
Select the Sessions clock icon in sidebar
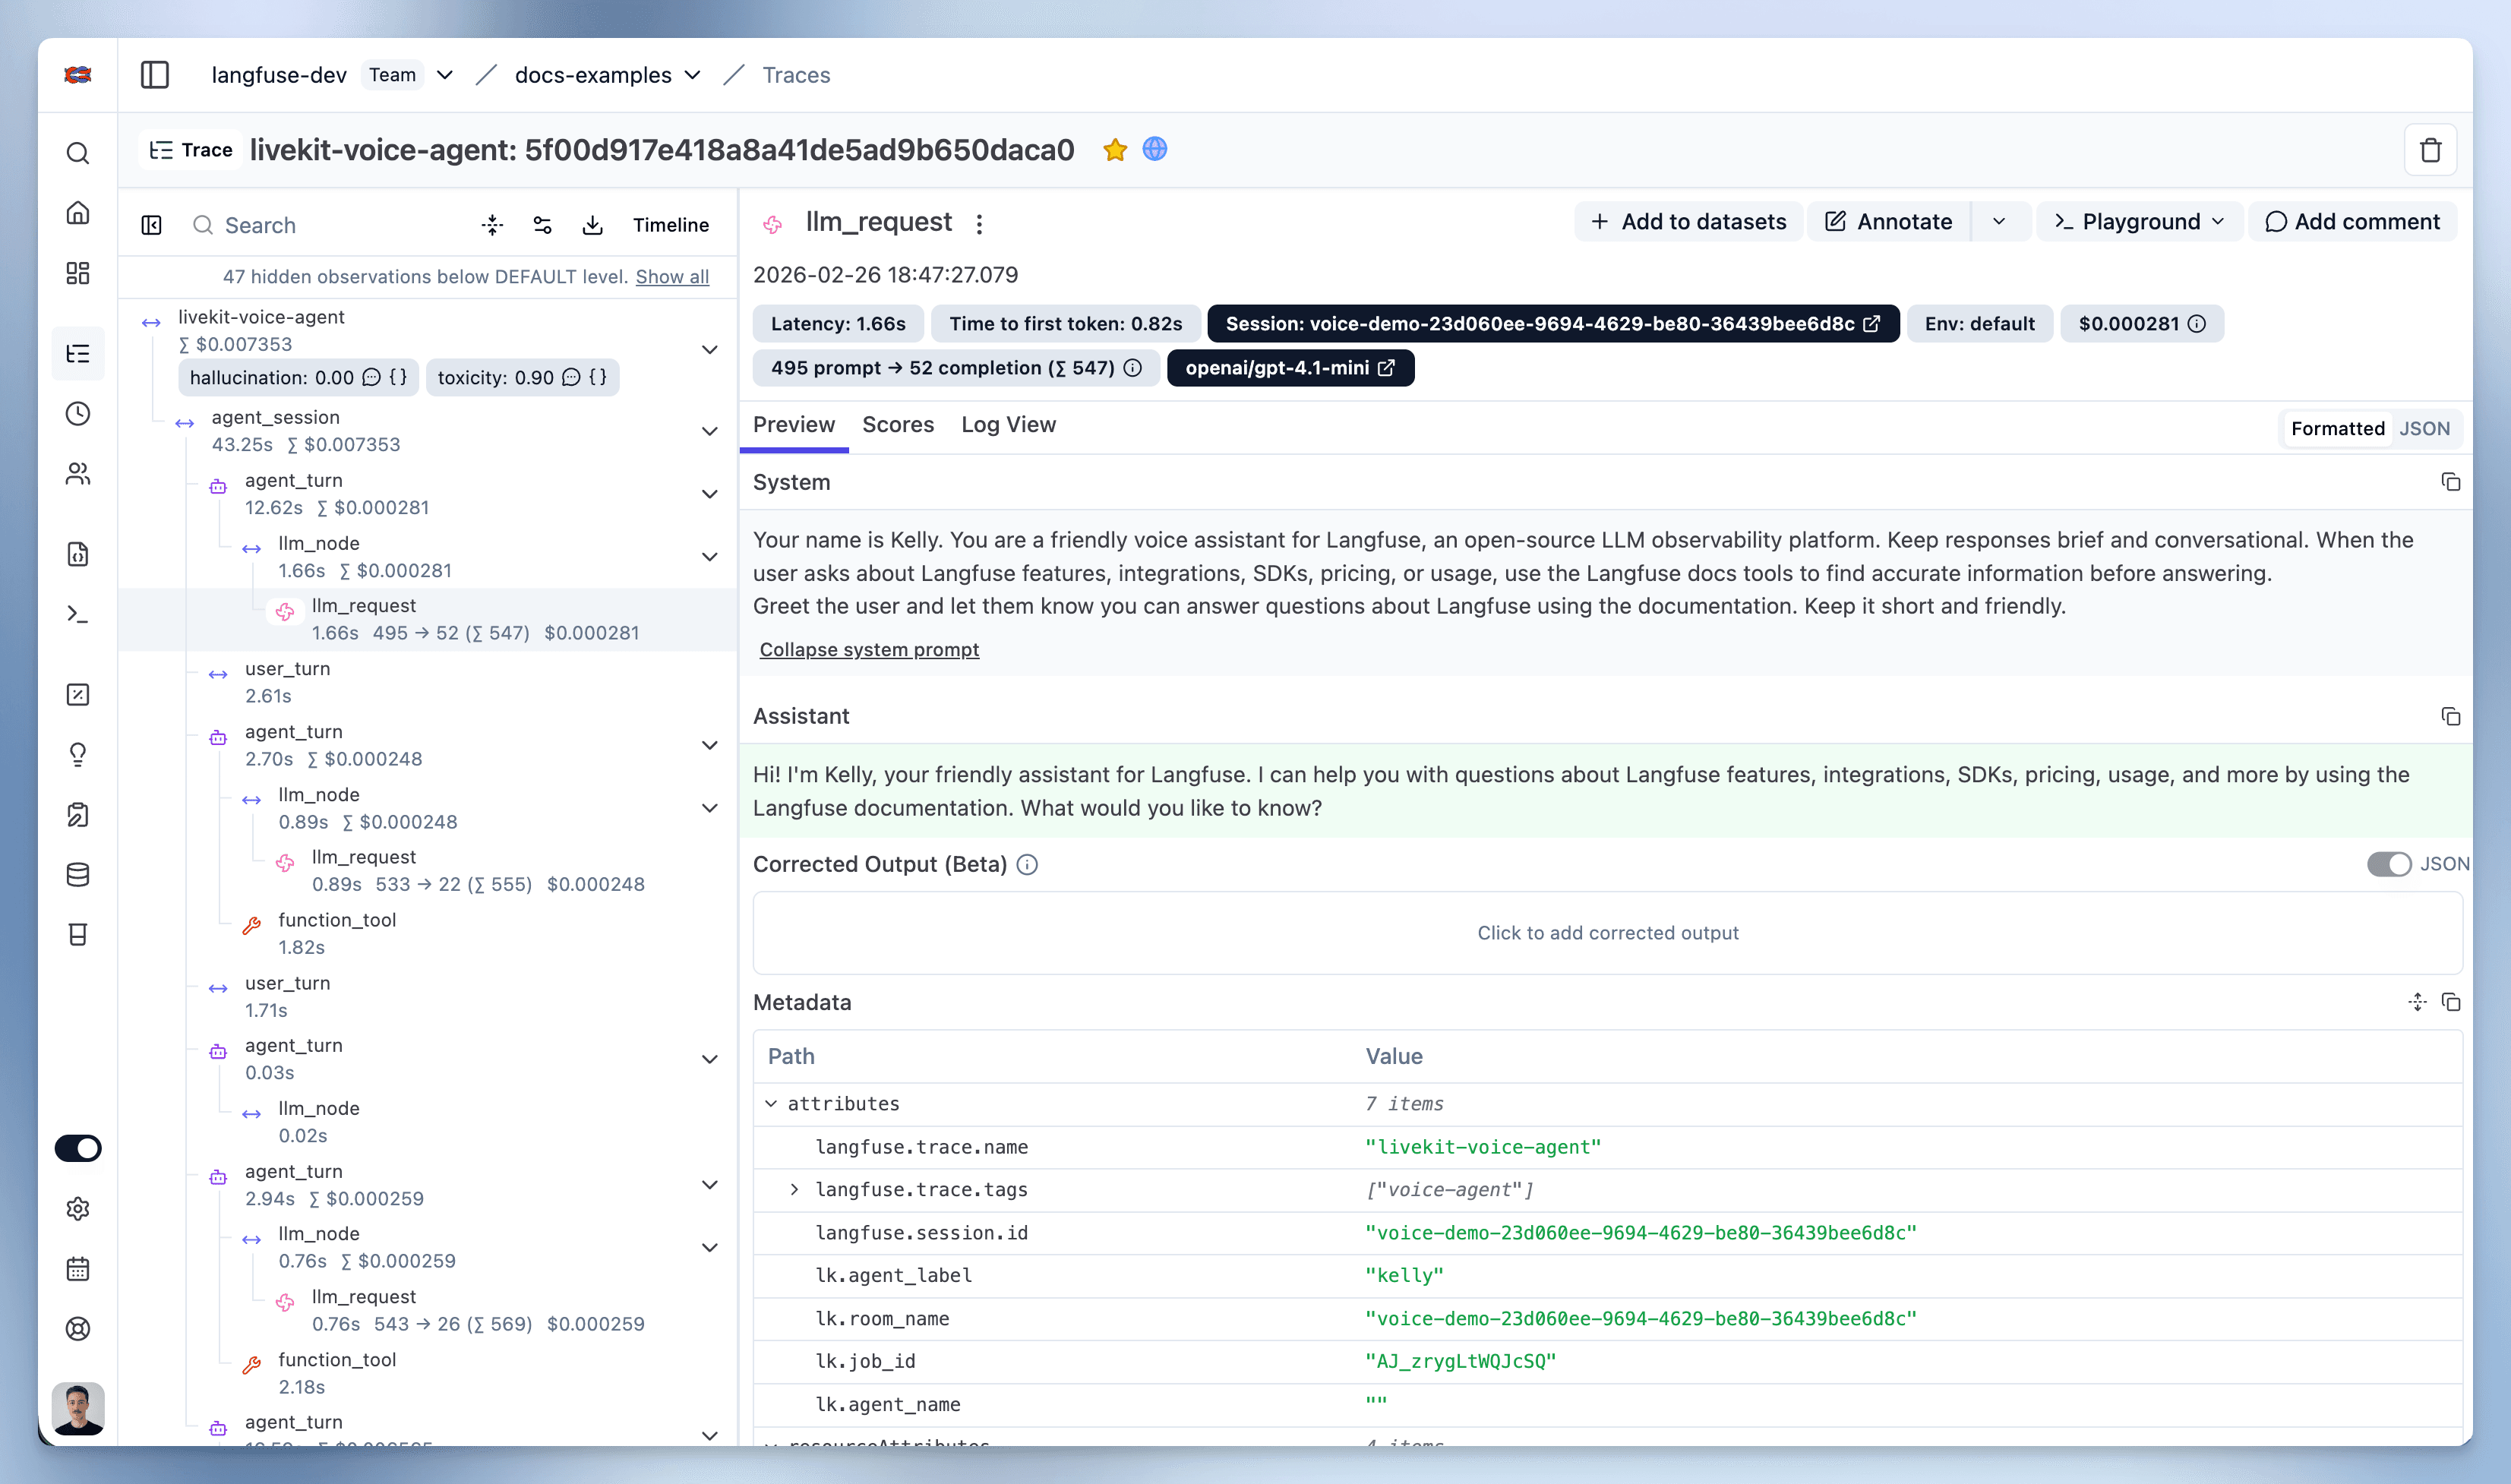[x=78, y=413]
